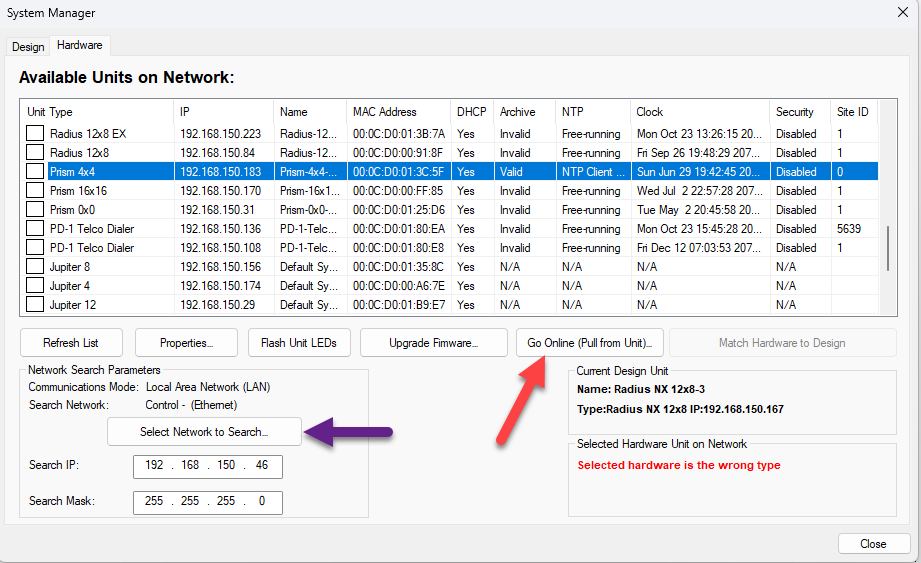Select the Jupiter 8 unit checkbox
921x563 pixels.
click(x=35, y=267)
